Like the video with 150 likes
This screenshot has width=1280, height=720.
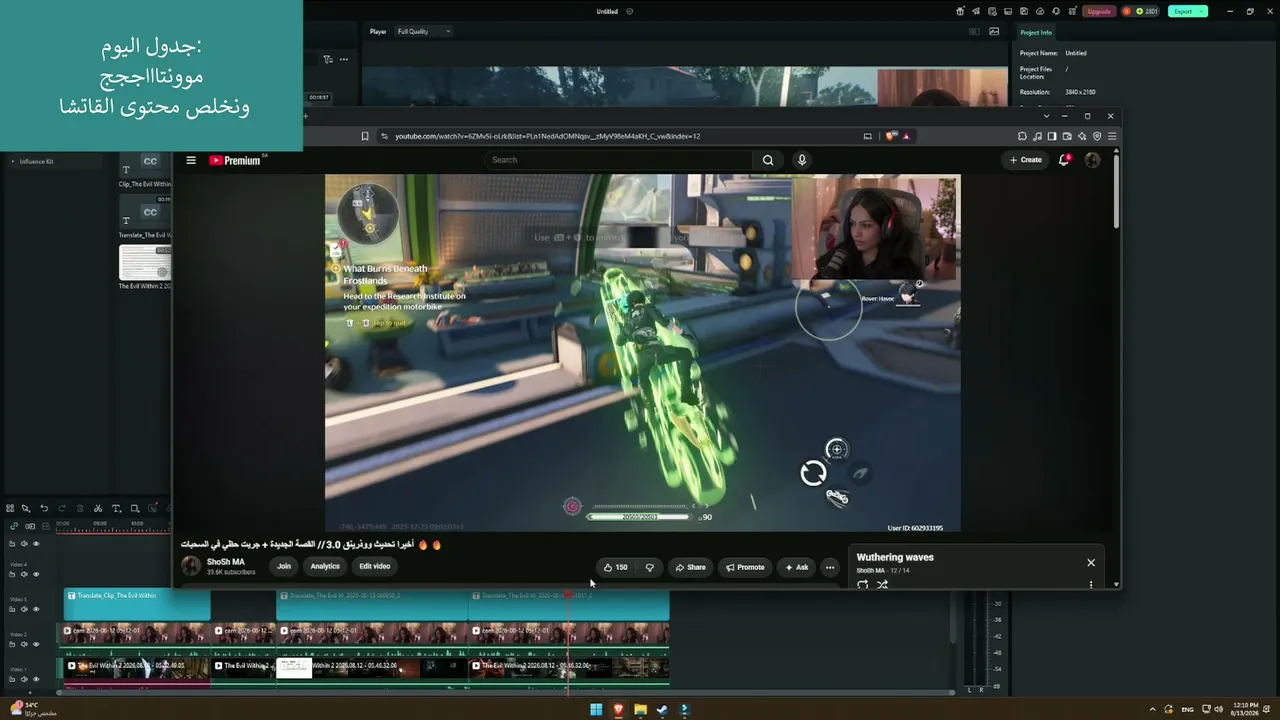[x=616, y=567]
